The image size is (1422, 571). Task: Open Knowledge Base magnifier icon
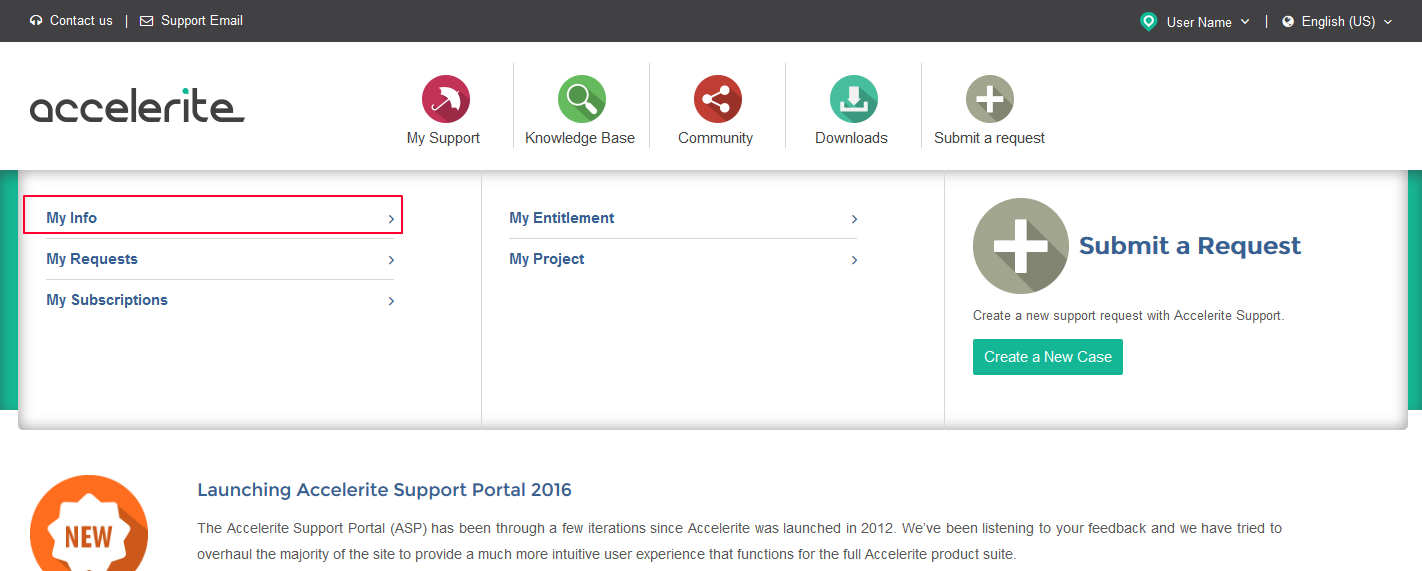(x=581, y=99)
